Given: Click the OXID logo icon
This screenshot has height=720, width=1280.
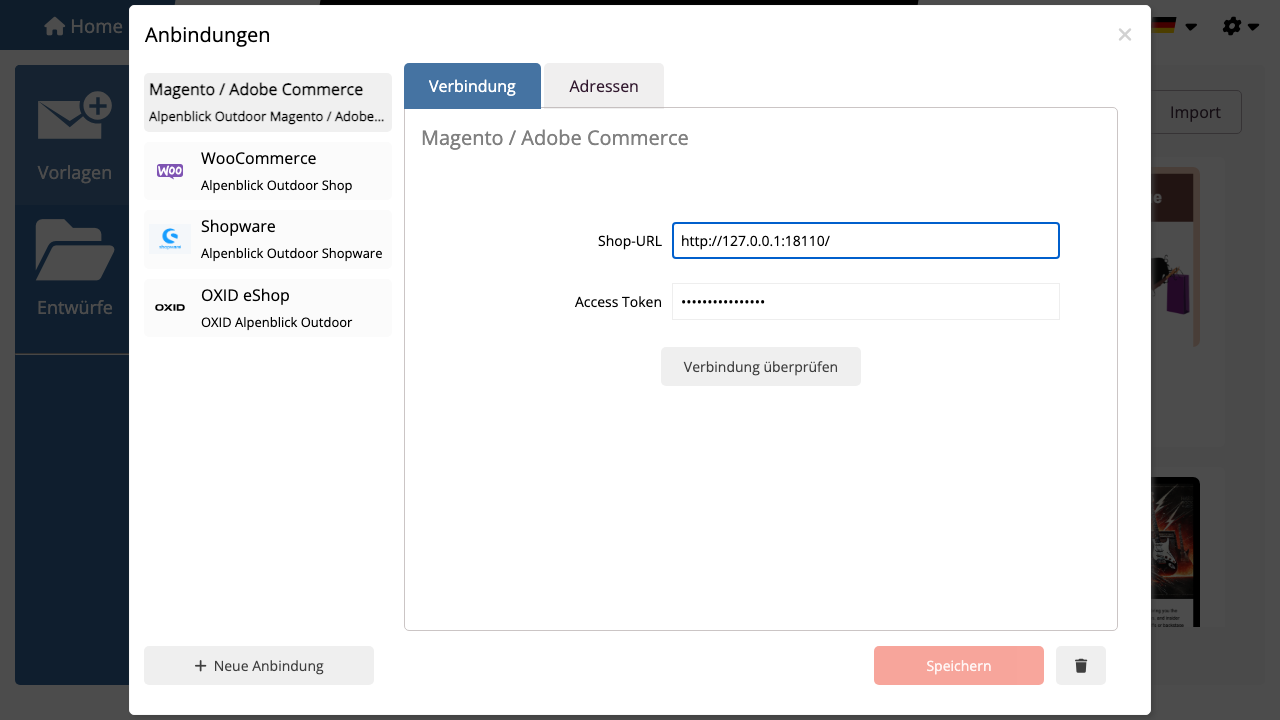Looking at the screenshot, I should (170, 307).
